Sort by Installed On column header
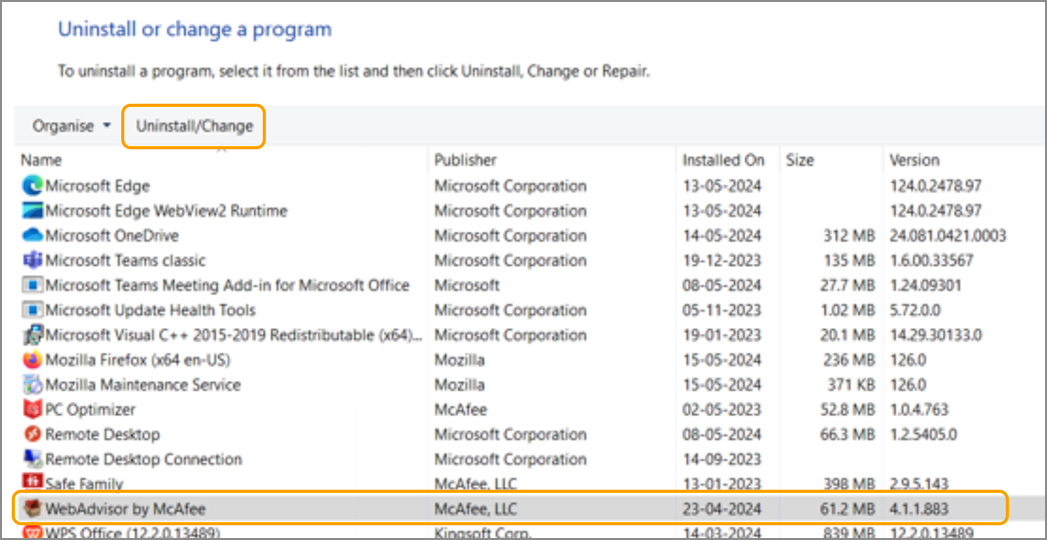Image resolution: width=1047 pixels, height=540 pixels. (723, 160)
